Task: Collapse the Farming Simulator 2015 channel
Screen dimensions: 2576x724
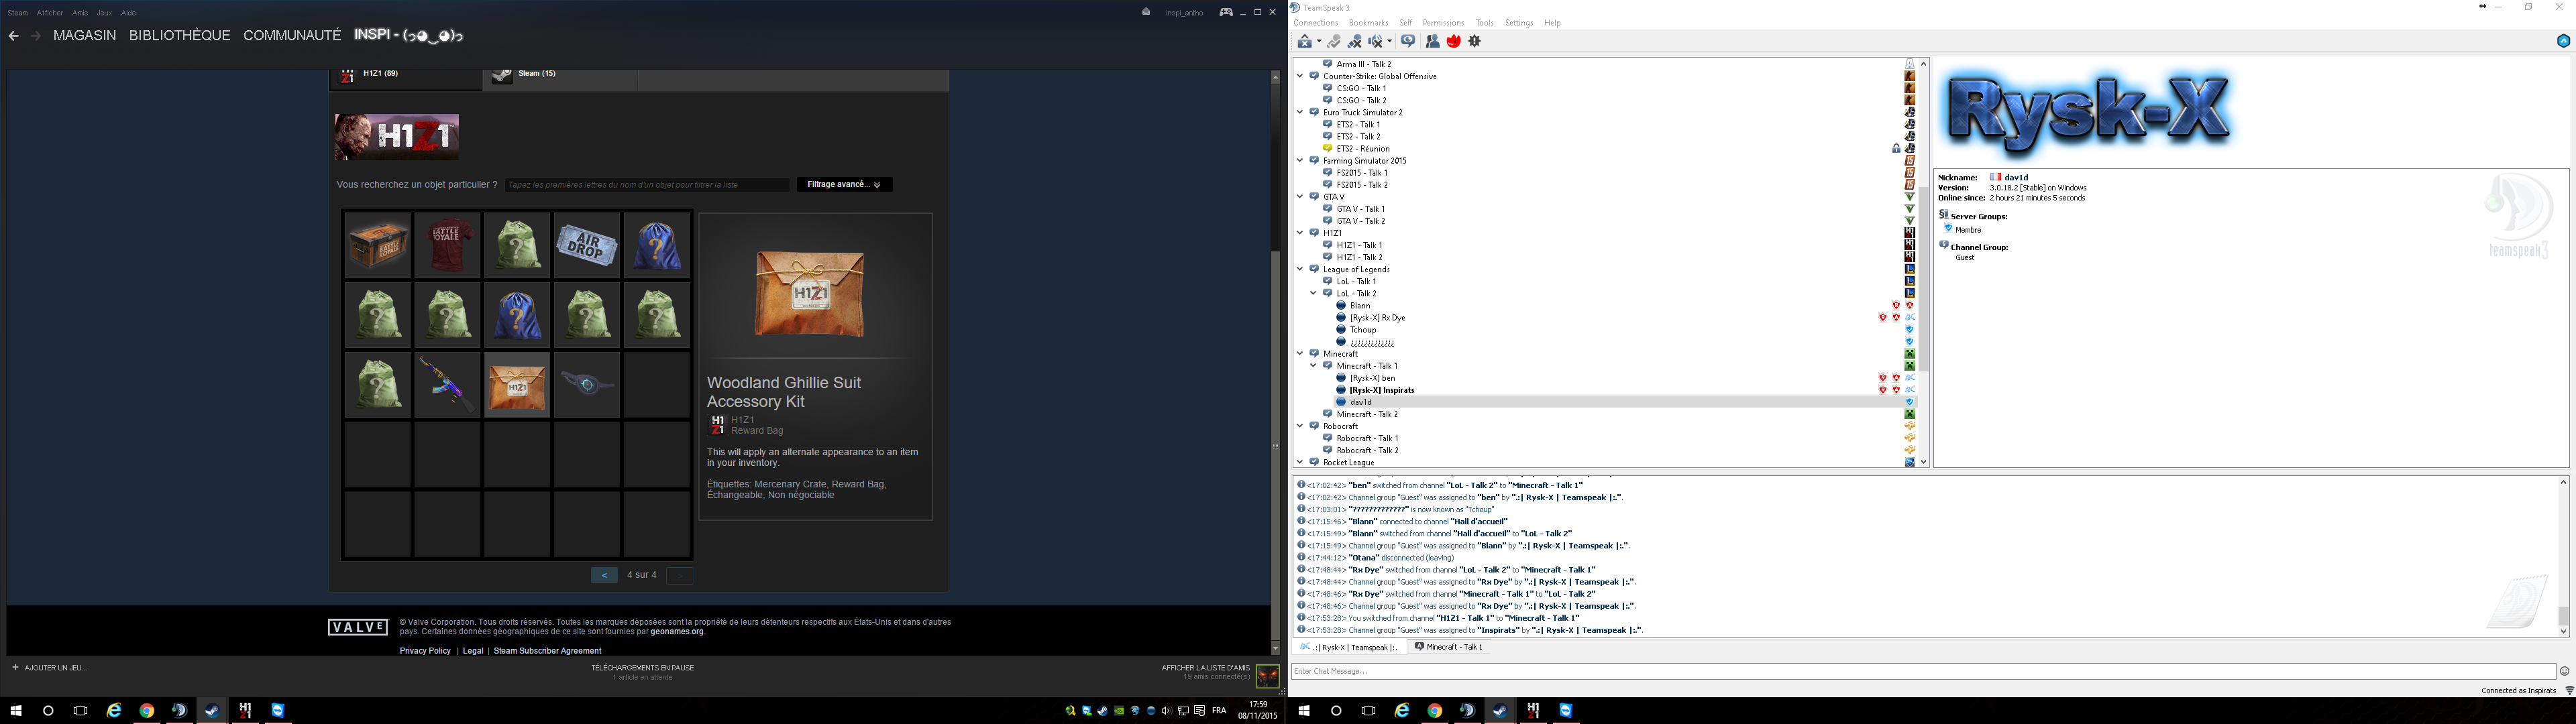Action: coord(1300,160)
